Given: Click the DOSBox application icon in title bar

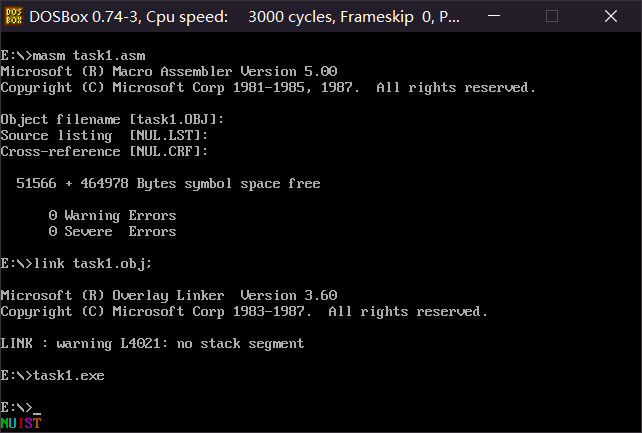Looking at the screenshot, I should point(14,16).
